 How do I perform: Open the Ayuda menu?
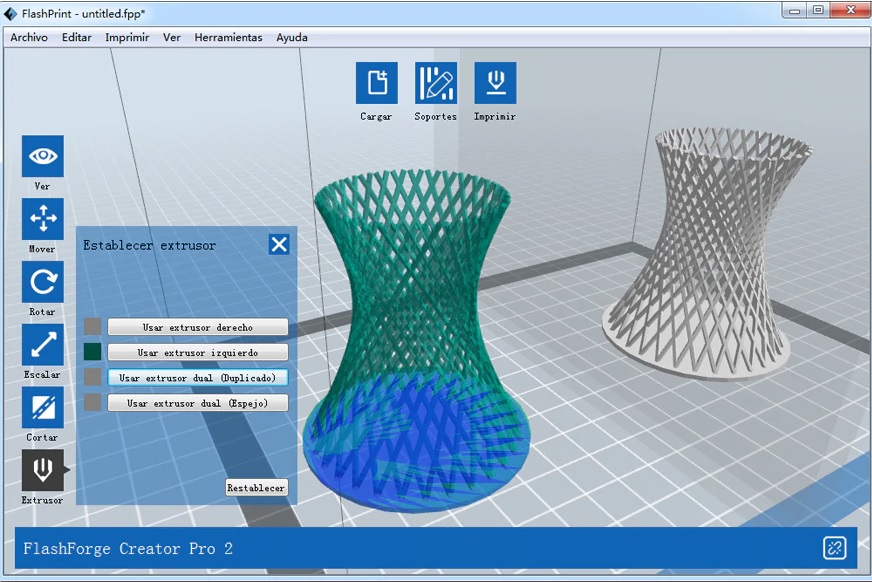tap(292, 37)
